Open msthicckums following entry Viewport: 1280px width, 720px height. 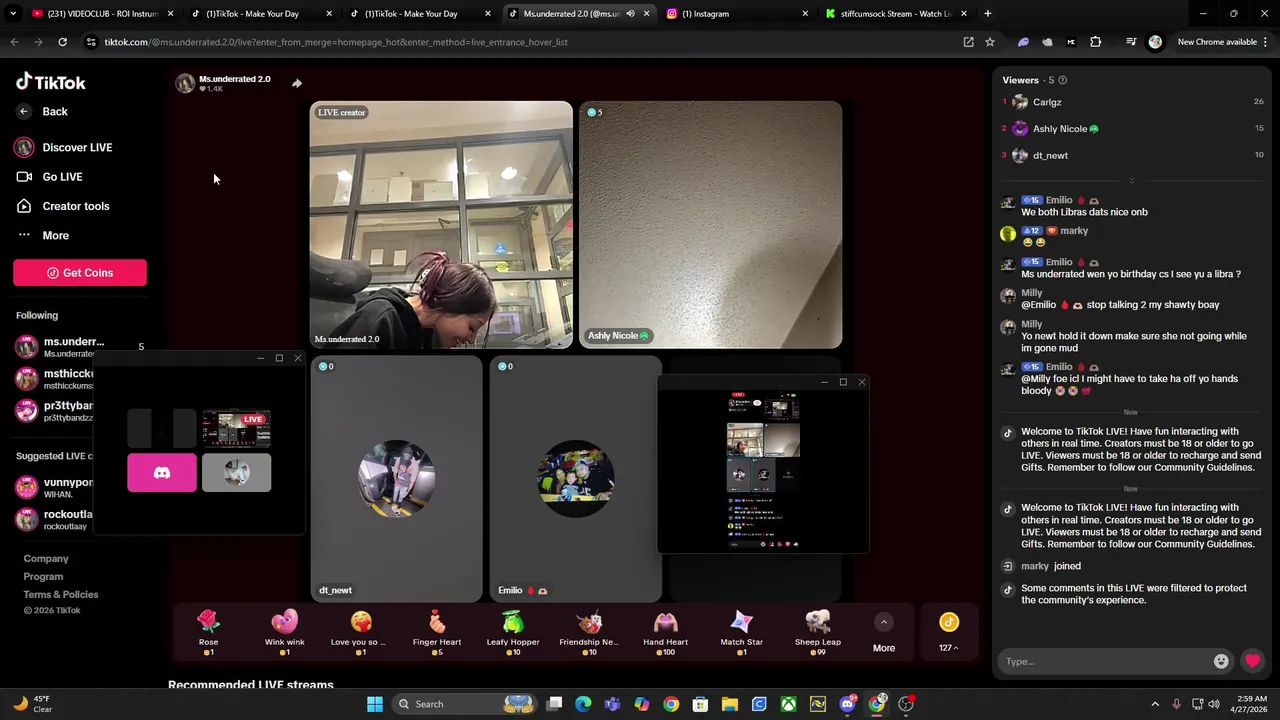55,379
